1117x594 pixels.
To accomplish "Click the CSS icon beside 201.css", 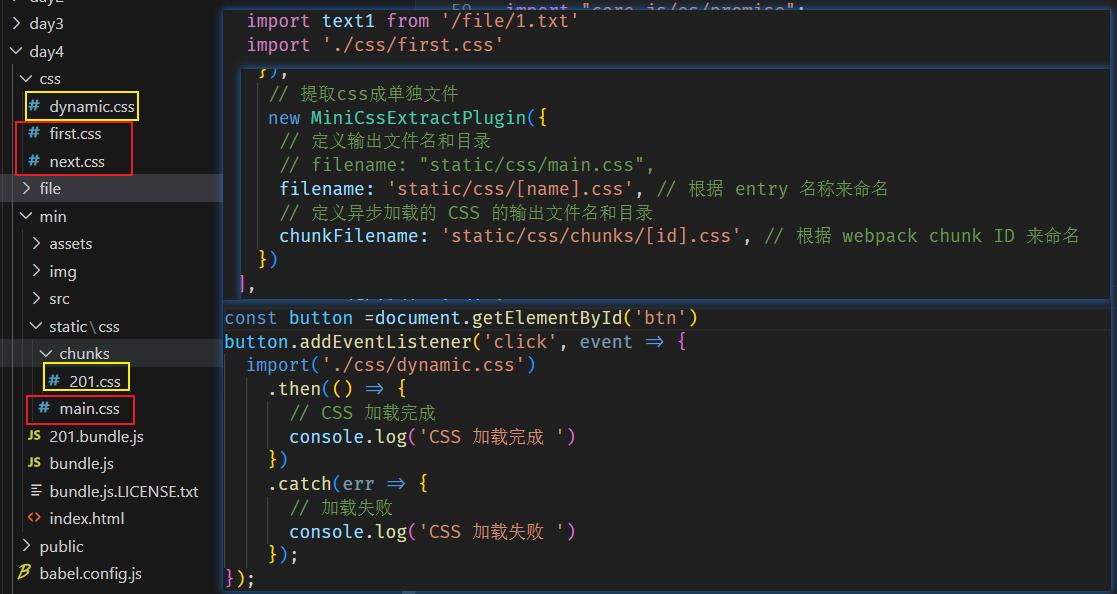I will click(55, 381).
